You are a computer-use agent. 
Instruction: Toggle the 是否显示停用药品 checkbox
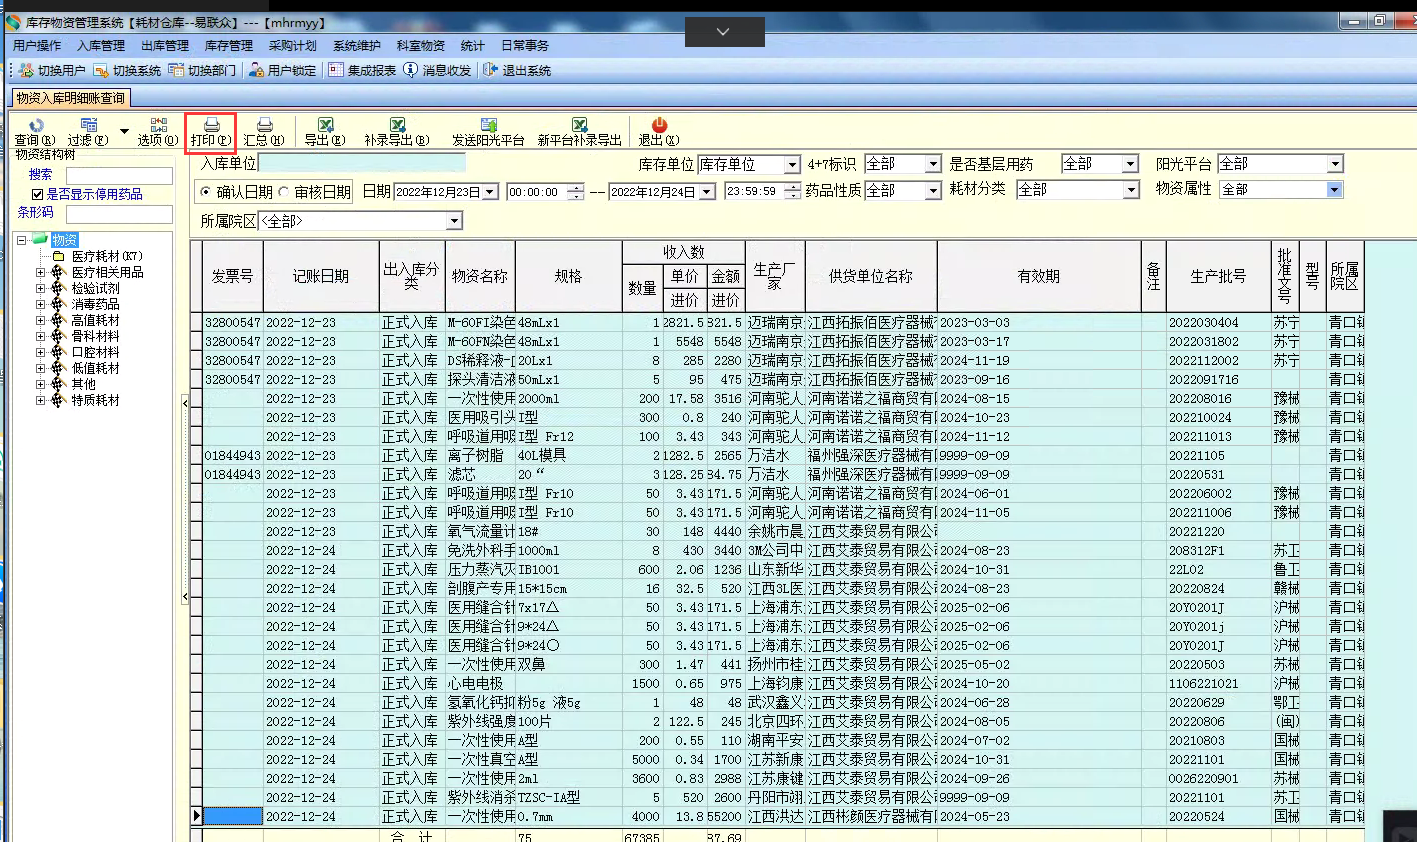coord(38,194)
